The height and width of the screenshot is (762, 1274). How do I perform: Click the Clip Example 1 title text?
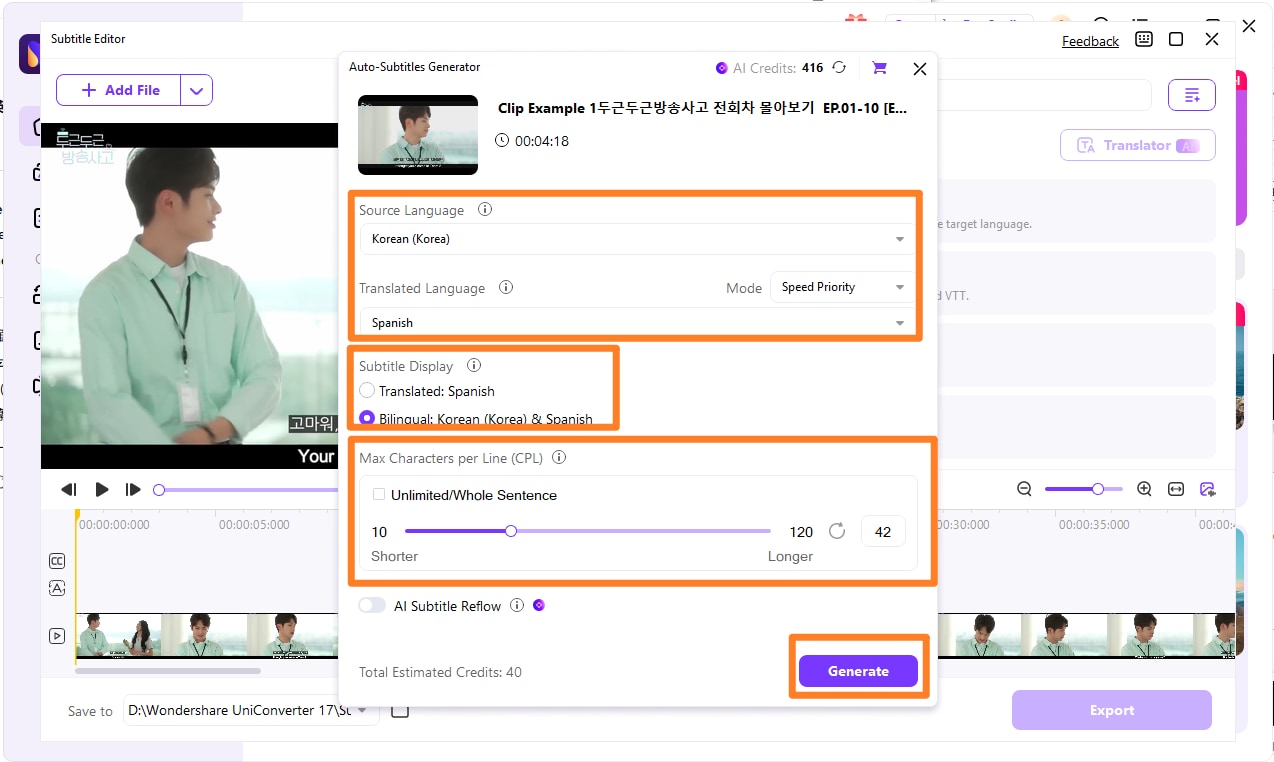pos(703,108)
